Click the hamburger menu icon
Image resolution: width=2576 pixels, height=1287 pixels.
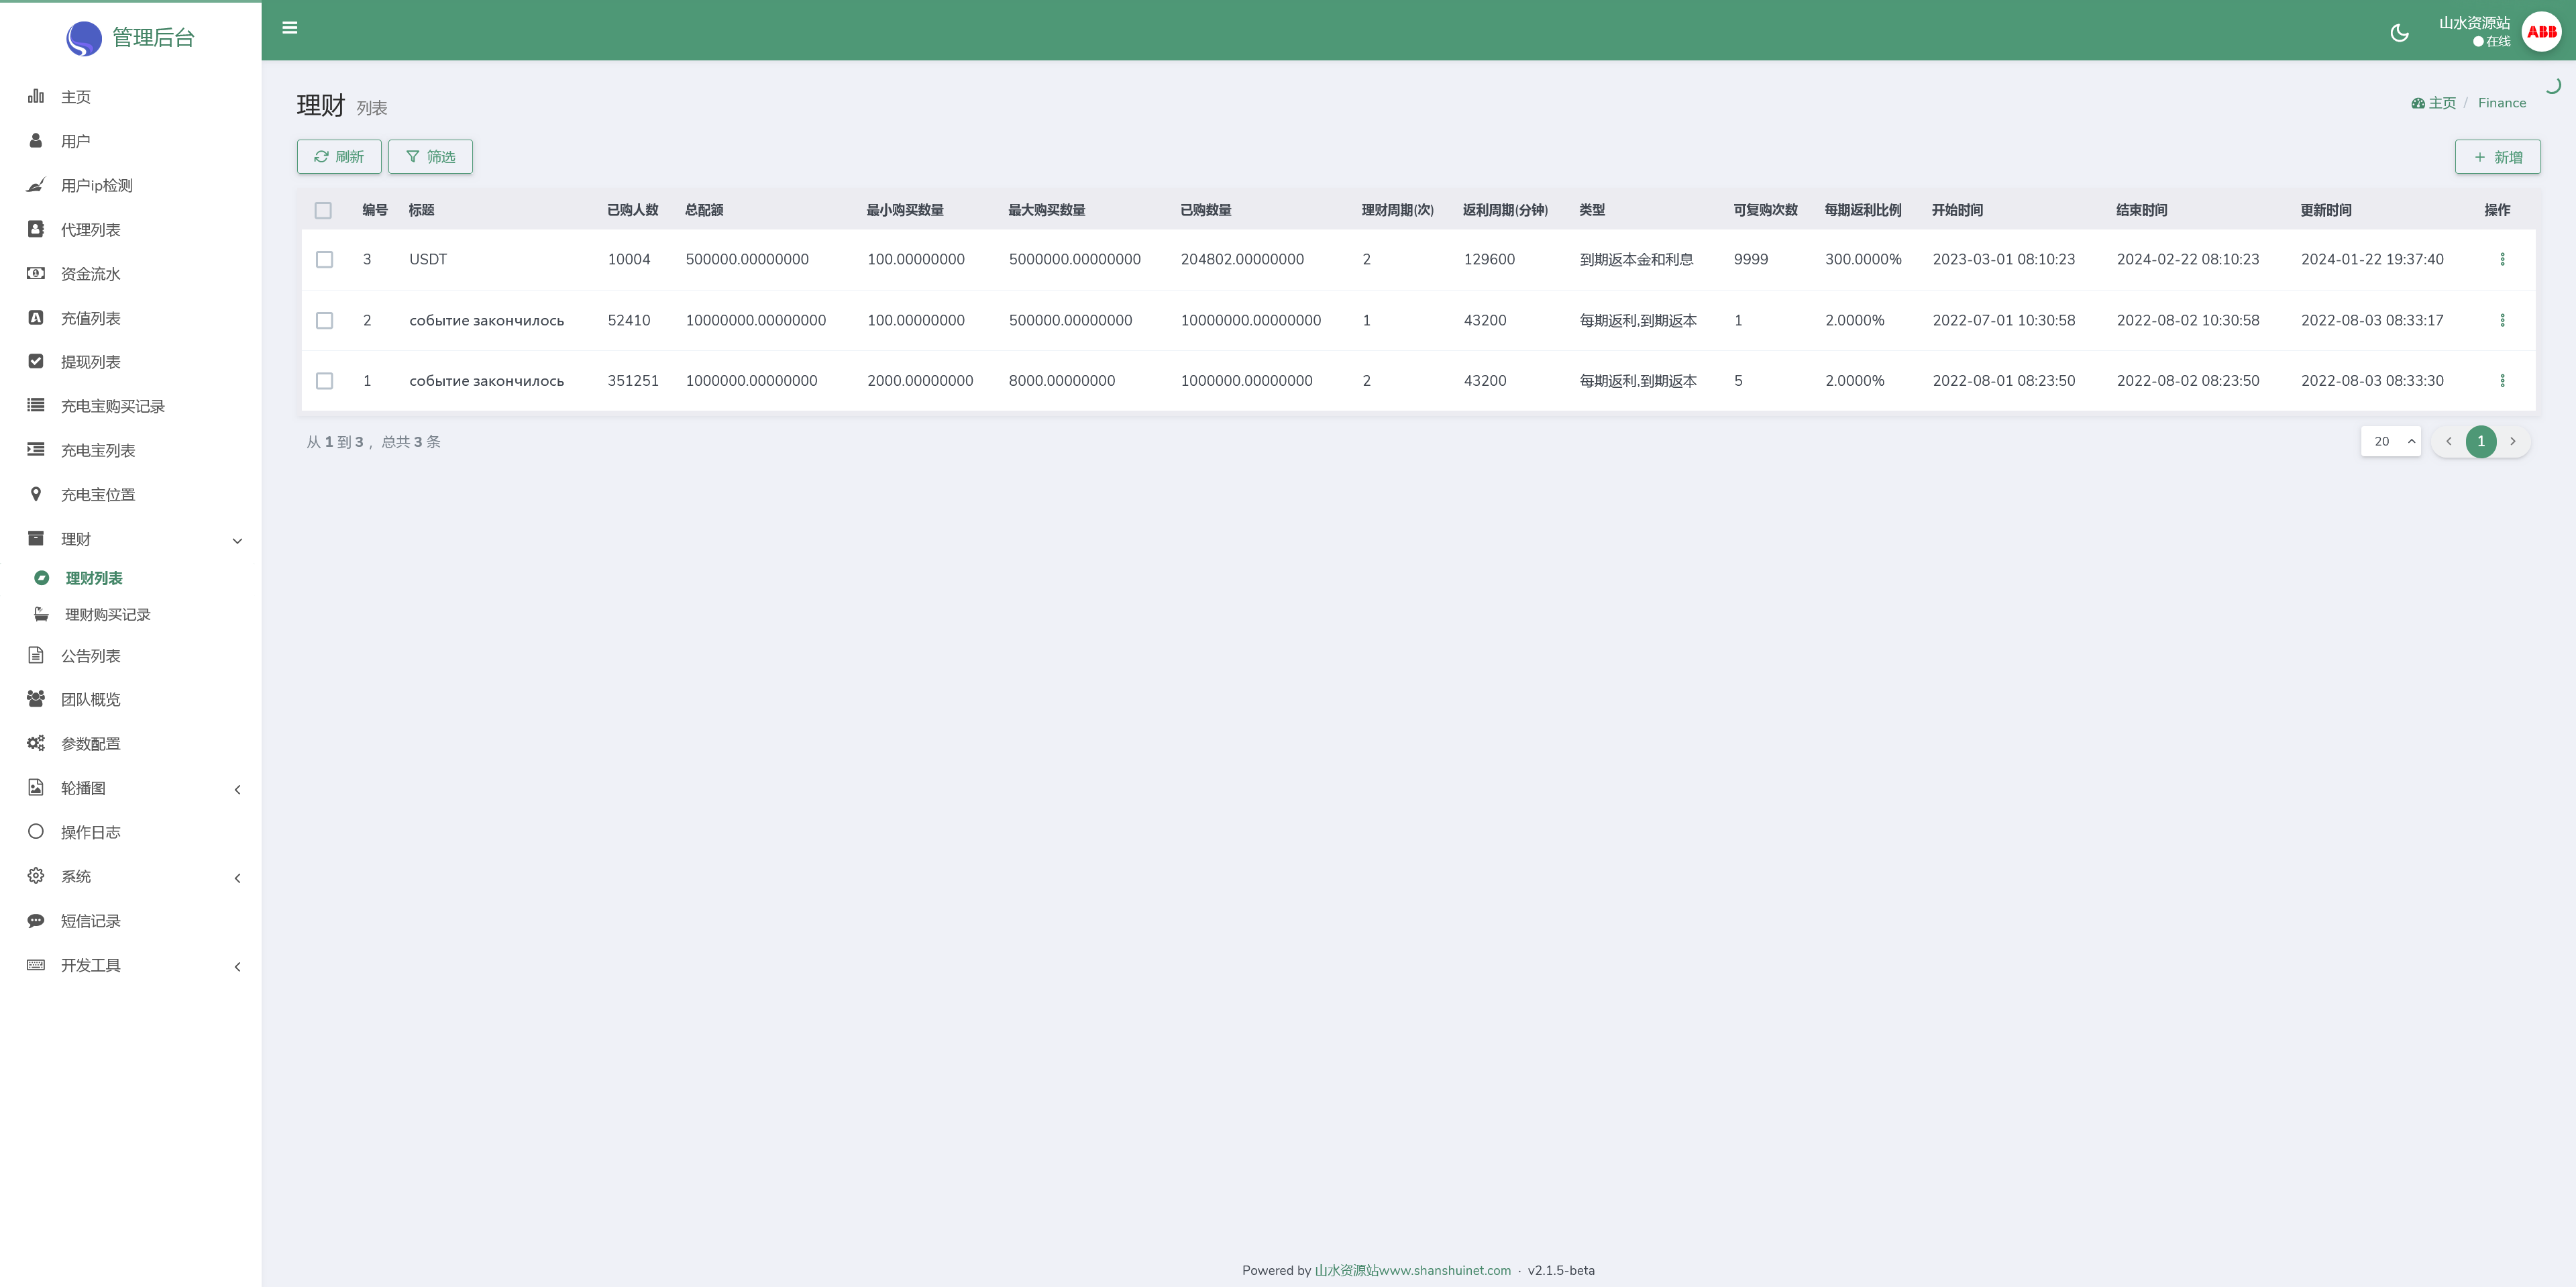click(290, 28)
